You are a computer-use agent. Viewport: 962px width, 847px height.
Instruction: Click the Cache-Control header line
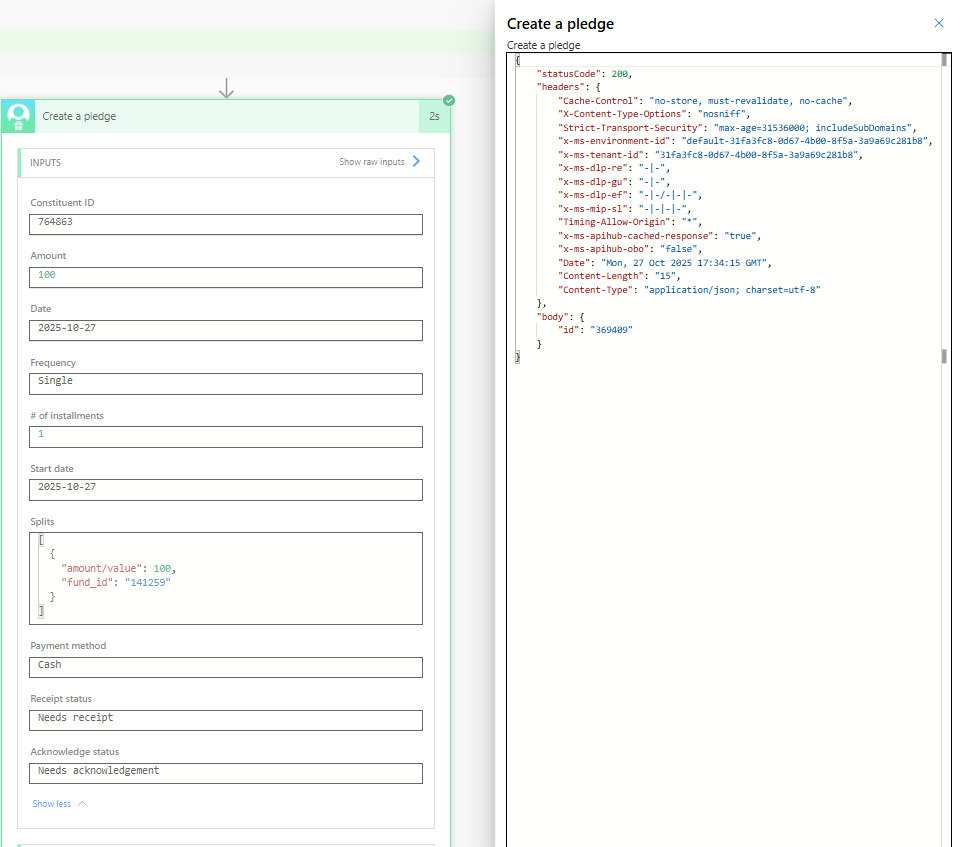[704, 101]
